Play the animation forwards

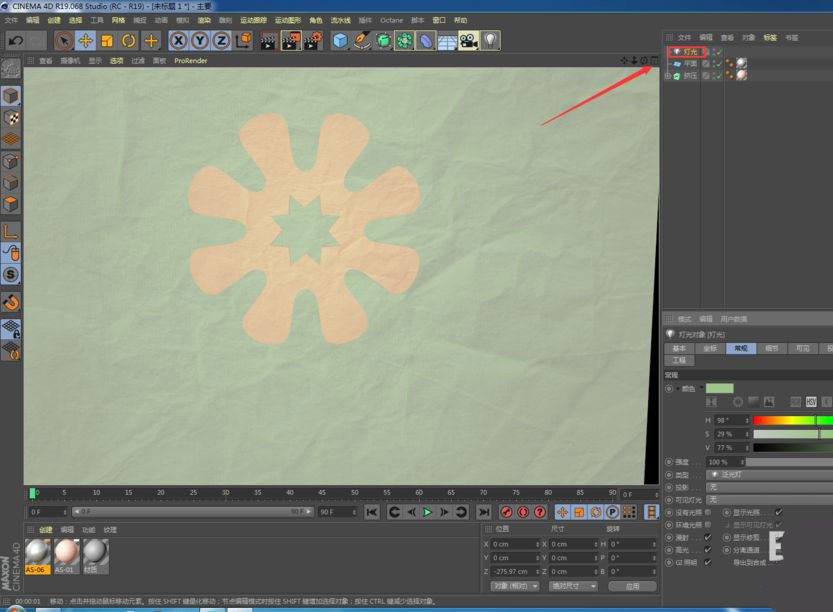[427, 512]
